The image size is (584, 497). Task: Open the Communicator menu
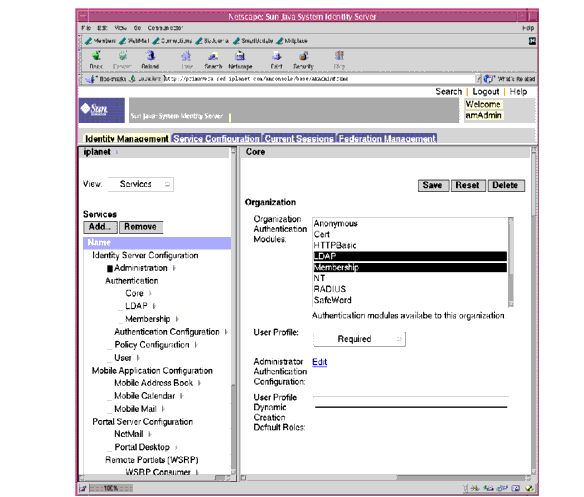pyautogui.click(x=165, y=28)
